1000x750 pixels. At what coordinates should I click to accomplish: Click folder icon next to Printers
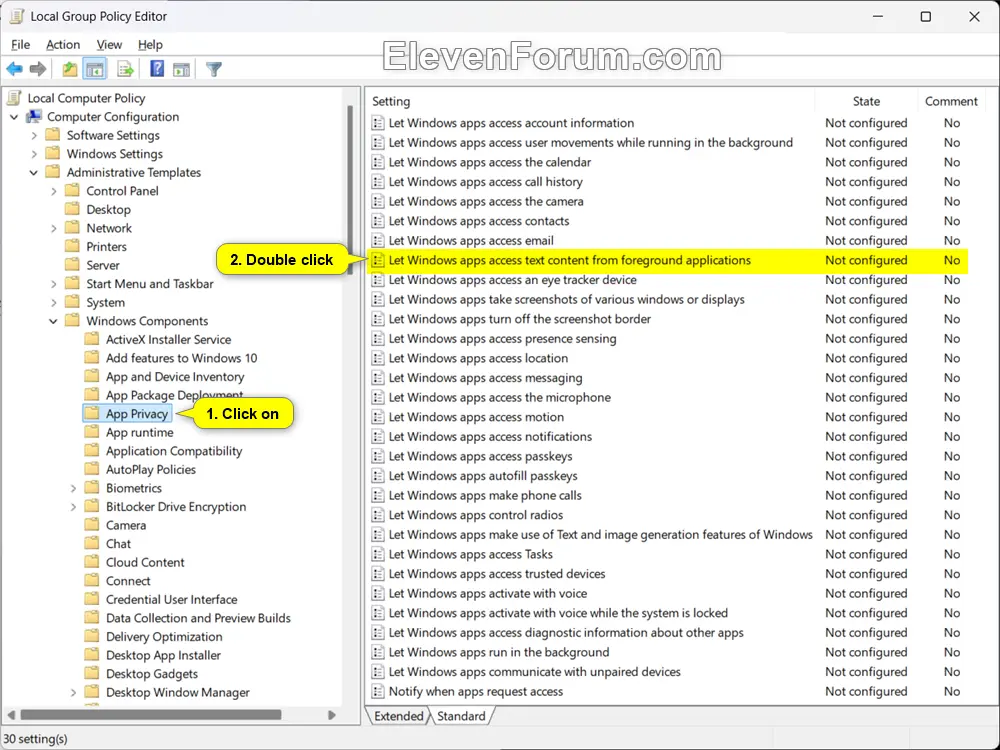coord(73,246)
